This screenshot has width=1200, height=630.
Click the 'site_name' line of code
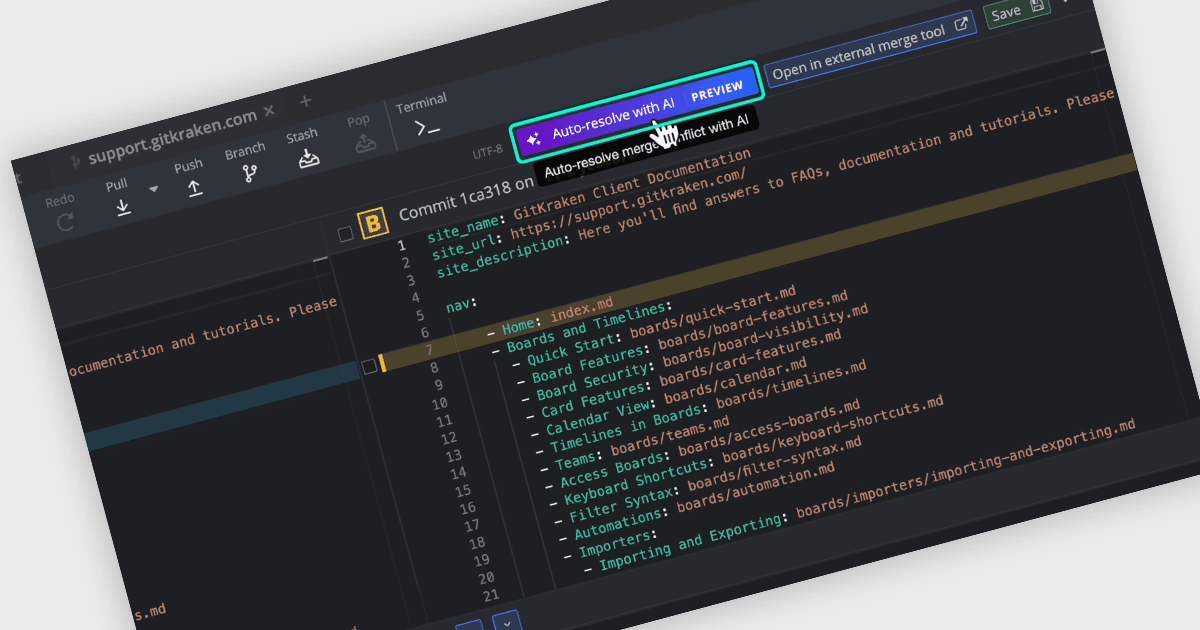click(x=588, y=198)
